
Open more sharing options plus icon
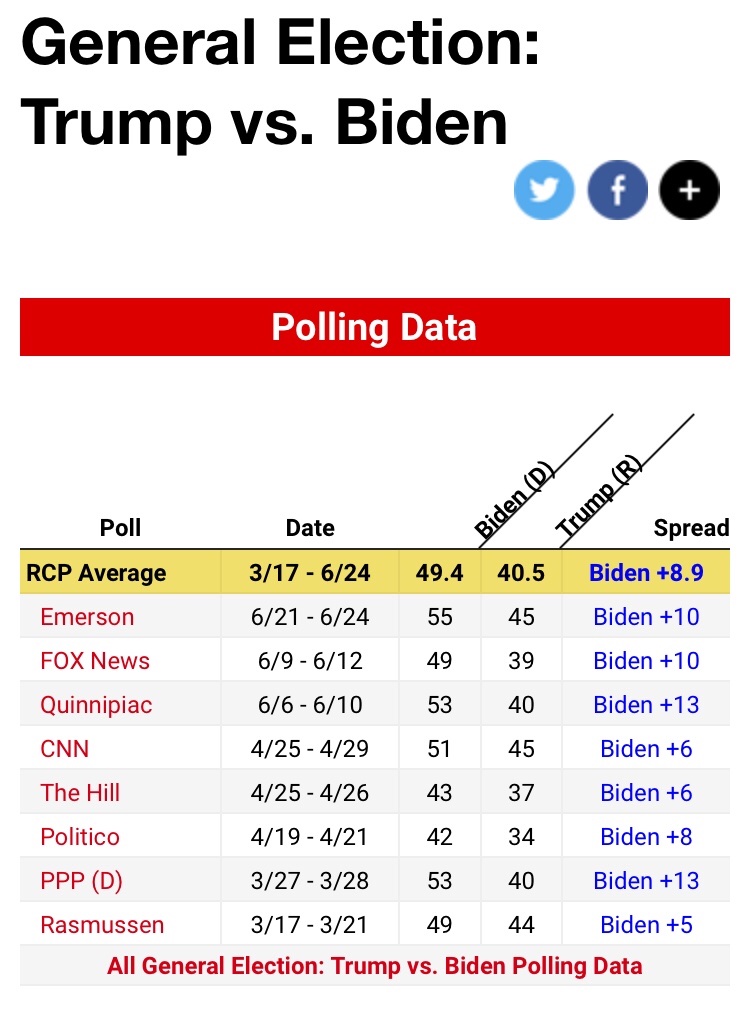689,190
